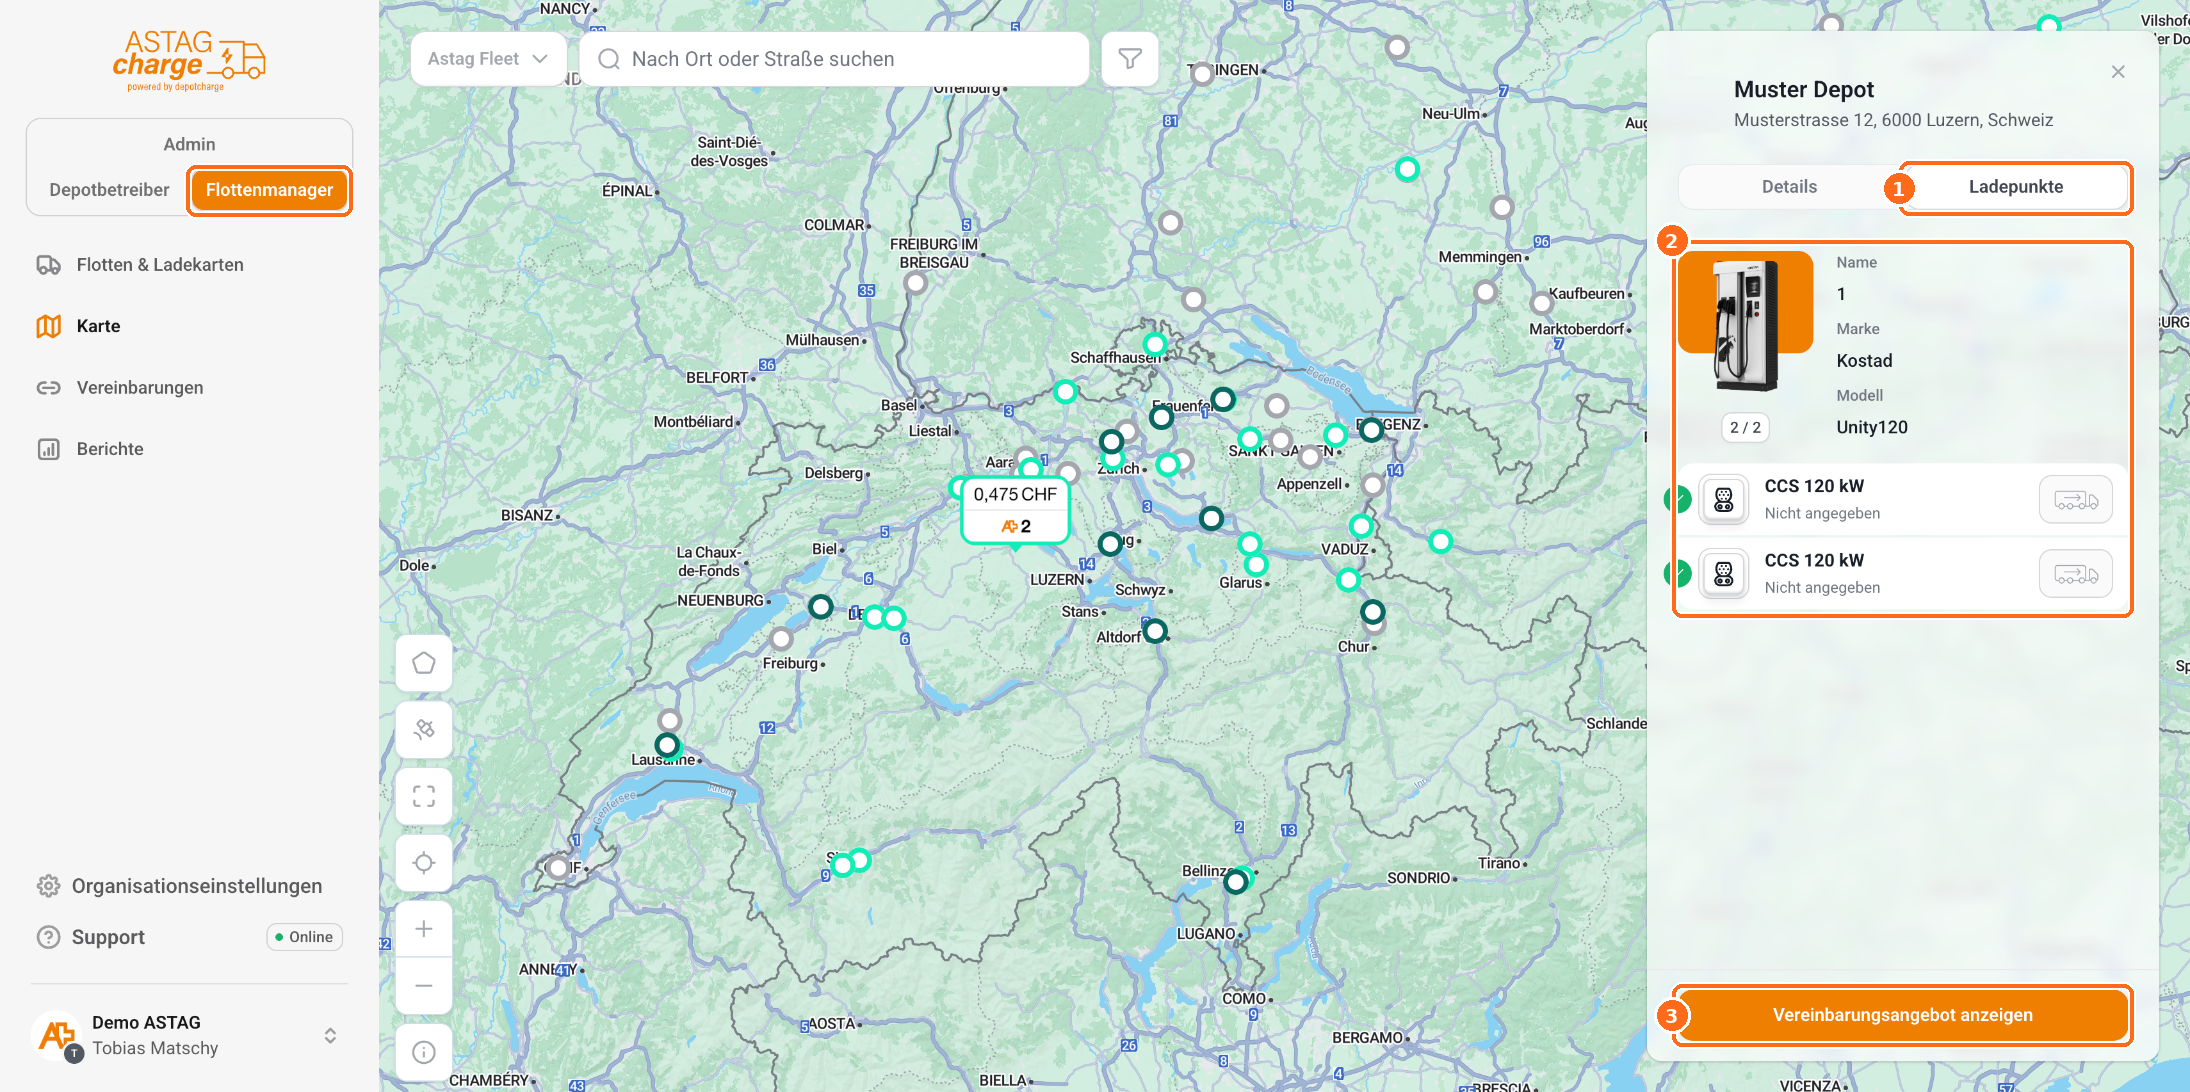Zoom out the map with minus button
This screenshot has height=1092, width=2190.
424,986
